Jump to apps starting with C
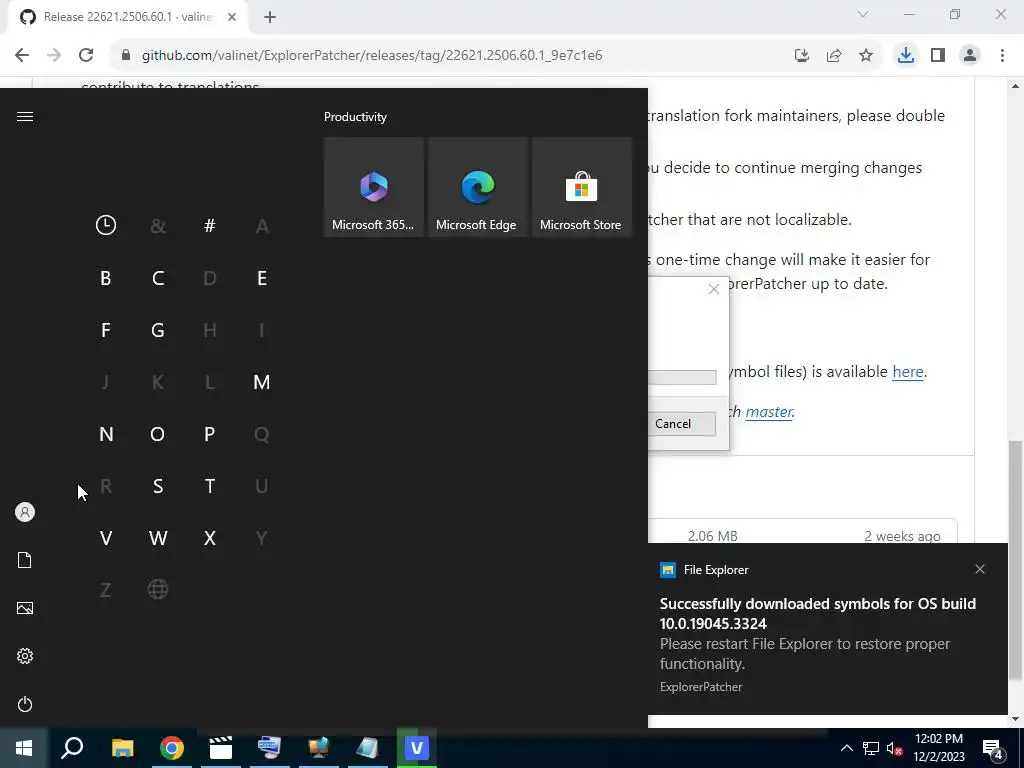This screenshot has height=768, width=1024. 157,278
